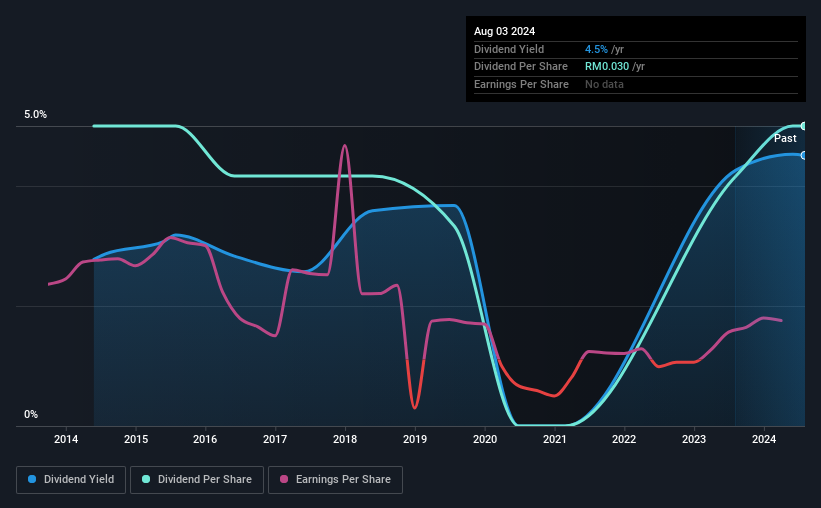Select the blue Dividend Yield endpoint marker
The width and height of the screenshot is (821, 508).
804,156
